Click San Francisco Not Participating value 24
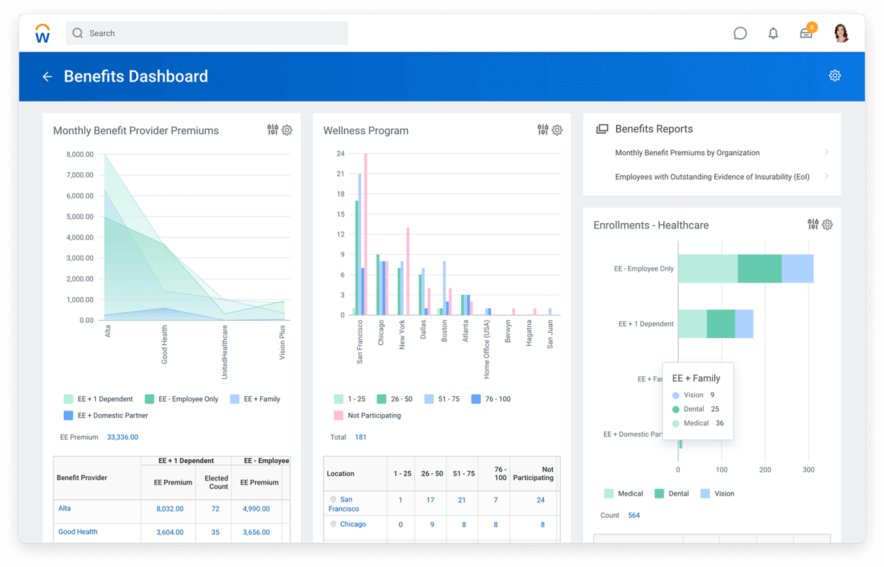884x567 pixels. [x=540, y=500]
